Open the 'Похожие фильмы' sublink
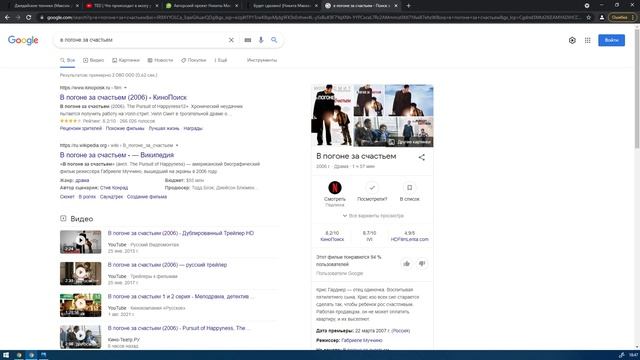Viewport: 640px width, 360px height. (125, 128)
